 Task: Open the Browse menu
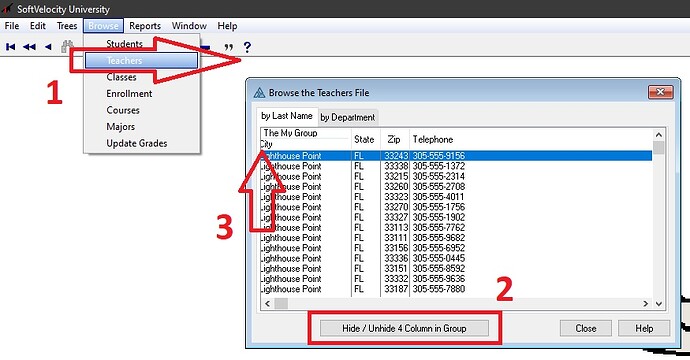103,26
